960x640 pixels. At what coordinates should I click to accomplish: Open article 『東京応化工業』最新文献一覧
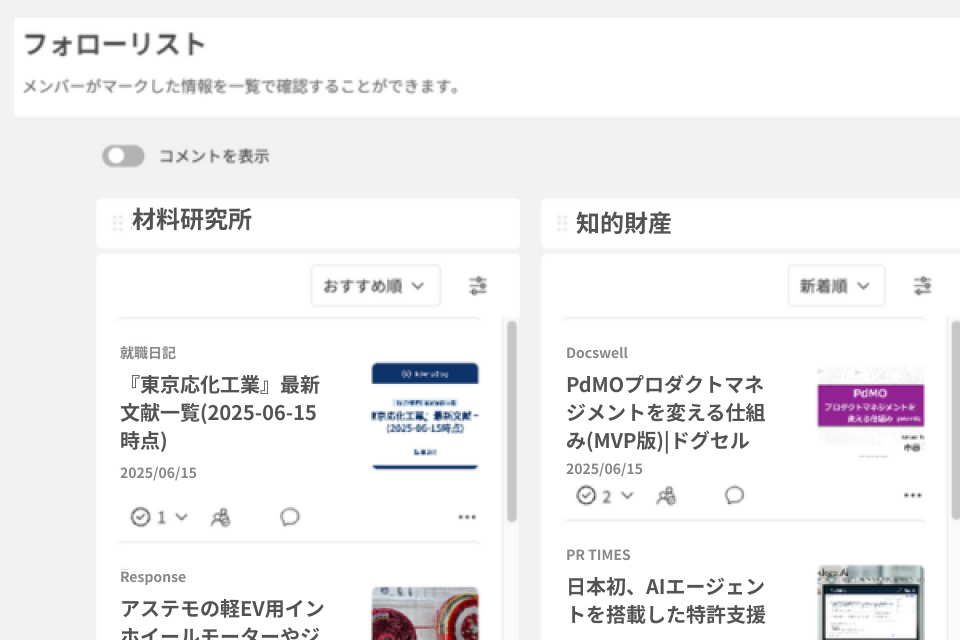(220, 413)
